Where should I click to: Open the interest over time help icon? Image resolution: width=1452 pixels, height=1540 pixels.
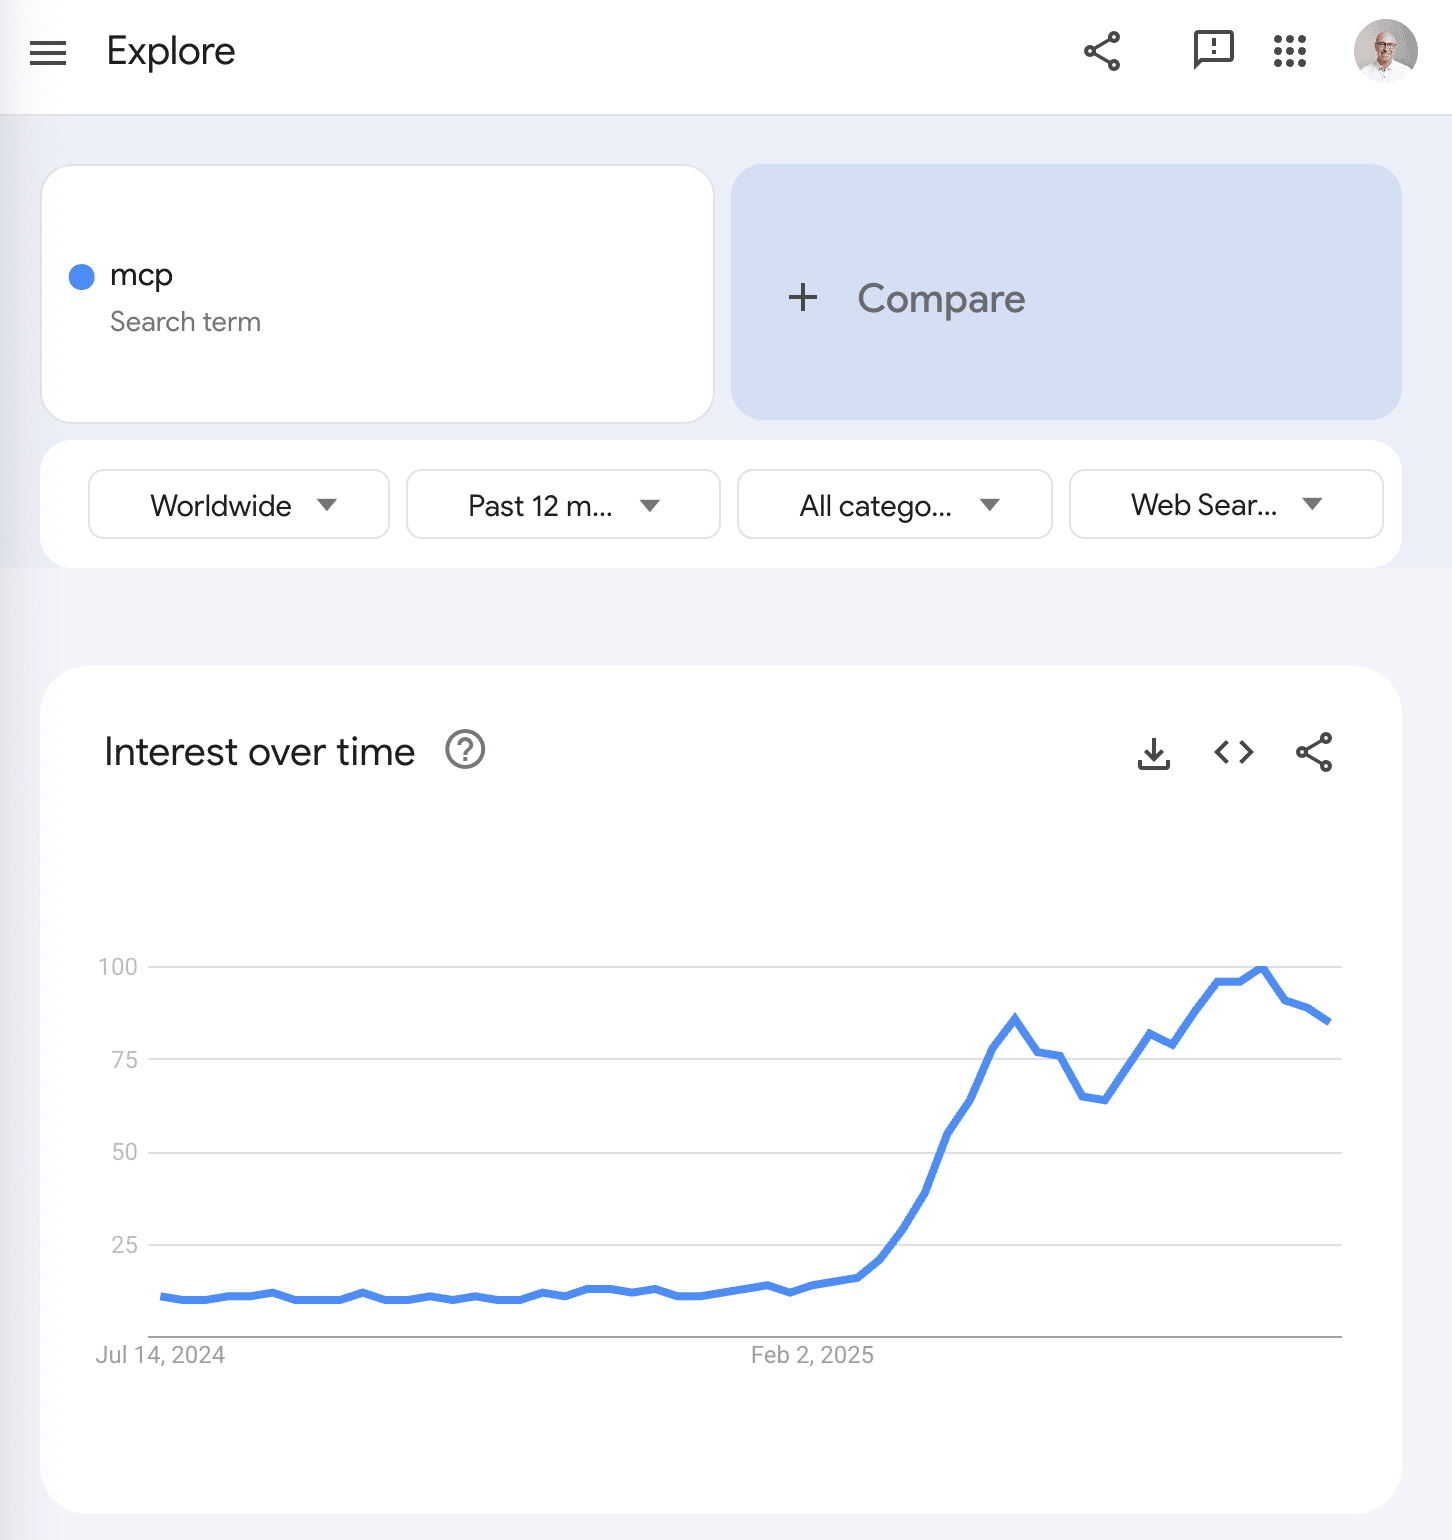tap(465, 750)
